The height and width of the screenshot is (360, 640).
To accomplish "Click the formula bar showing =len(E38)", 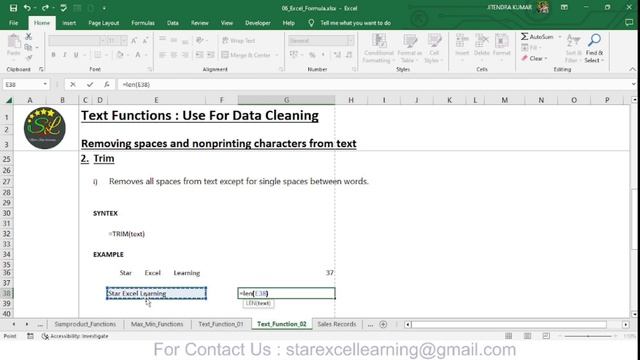I will point(373,84).
